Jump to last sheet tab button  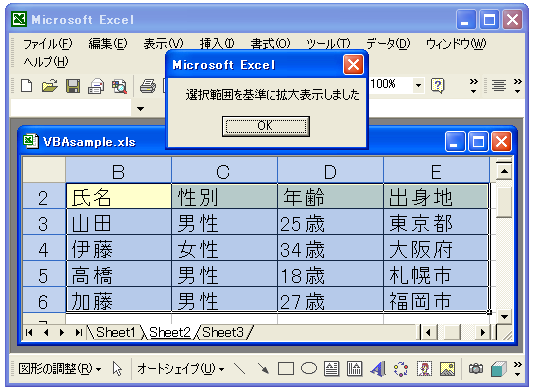point(79,332)
